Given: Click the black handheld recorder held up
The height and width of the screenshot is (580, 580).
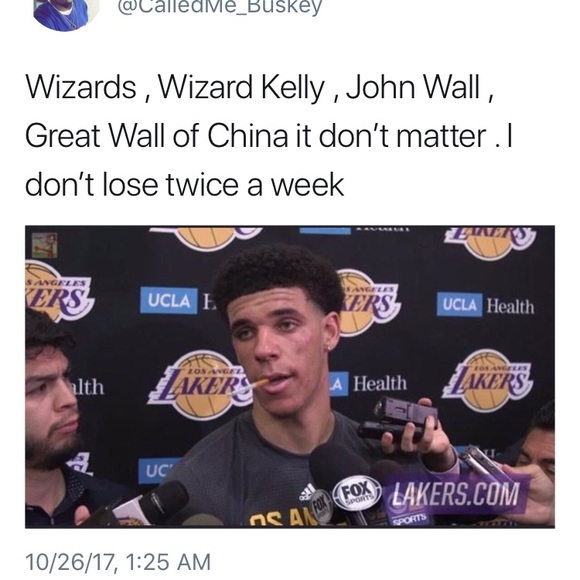Looking at the screenshot, I should [x=398, y=419].
